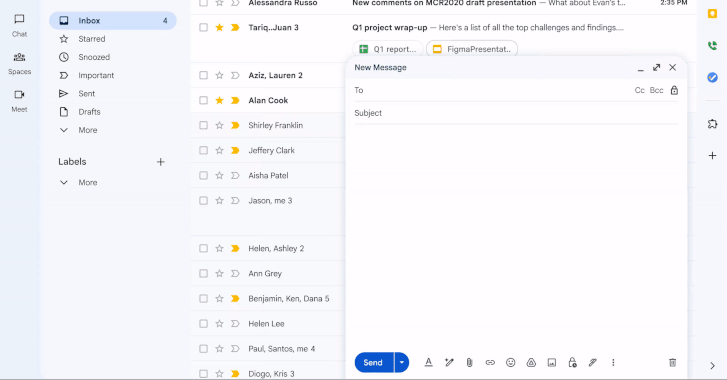Insert photo in the new message
The width and height of the screenshot is (727, 380).
click(x=552, y=362)
